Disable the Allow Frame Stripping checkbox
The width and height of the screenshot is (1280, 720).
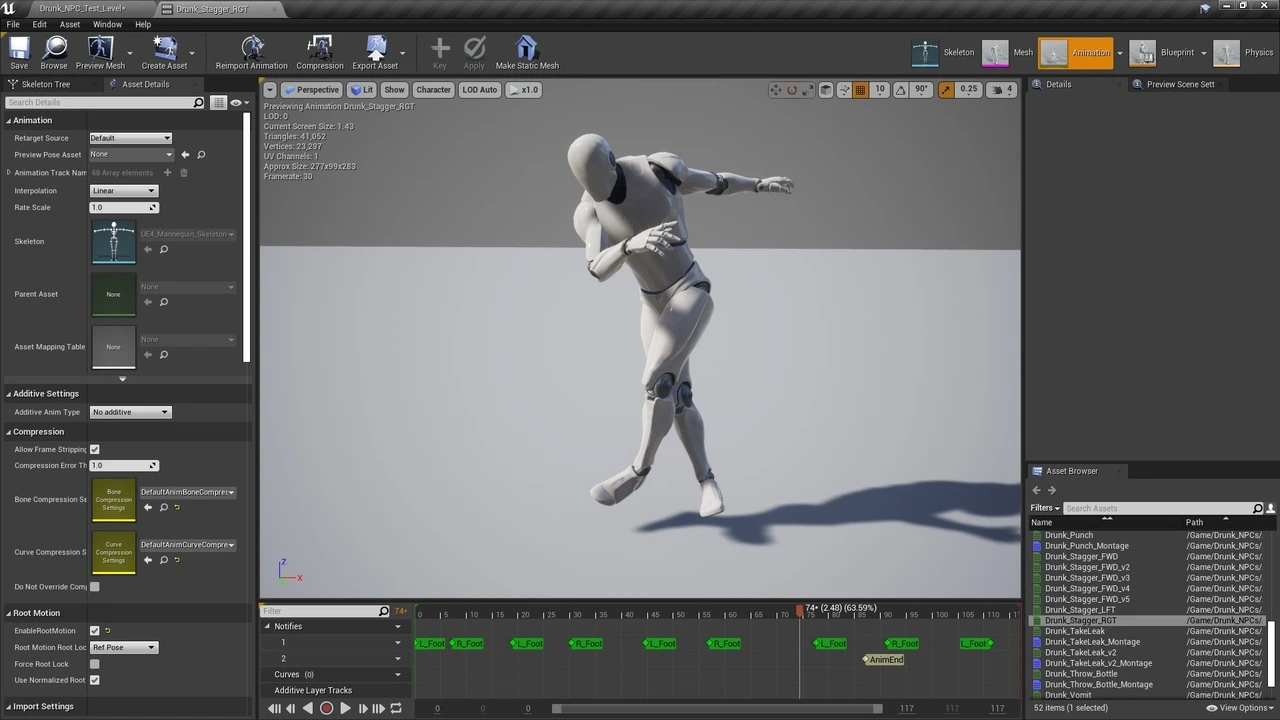coord(95,450)
